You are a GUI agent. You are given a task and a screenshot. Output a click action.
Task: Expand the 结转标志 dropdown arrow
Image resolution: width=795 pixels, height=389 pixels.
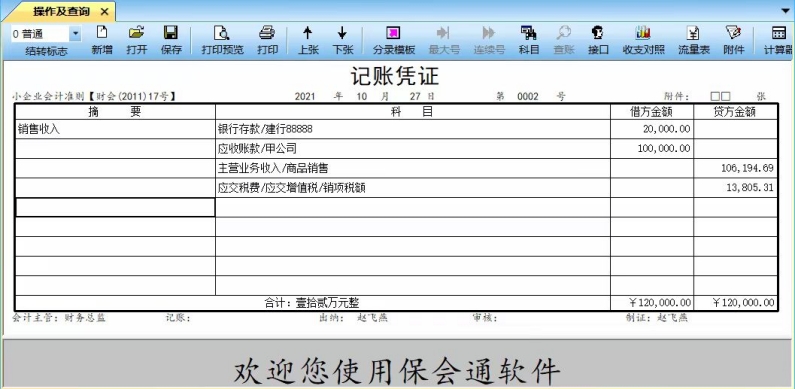click(75, 34)
